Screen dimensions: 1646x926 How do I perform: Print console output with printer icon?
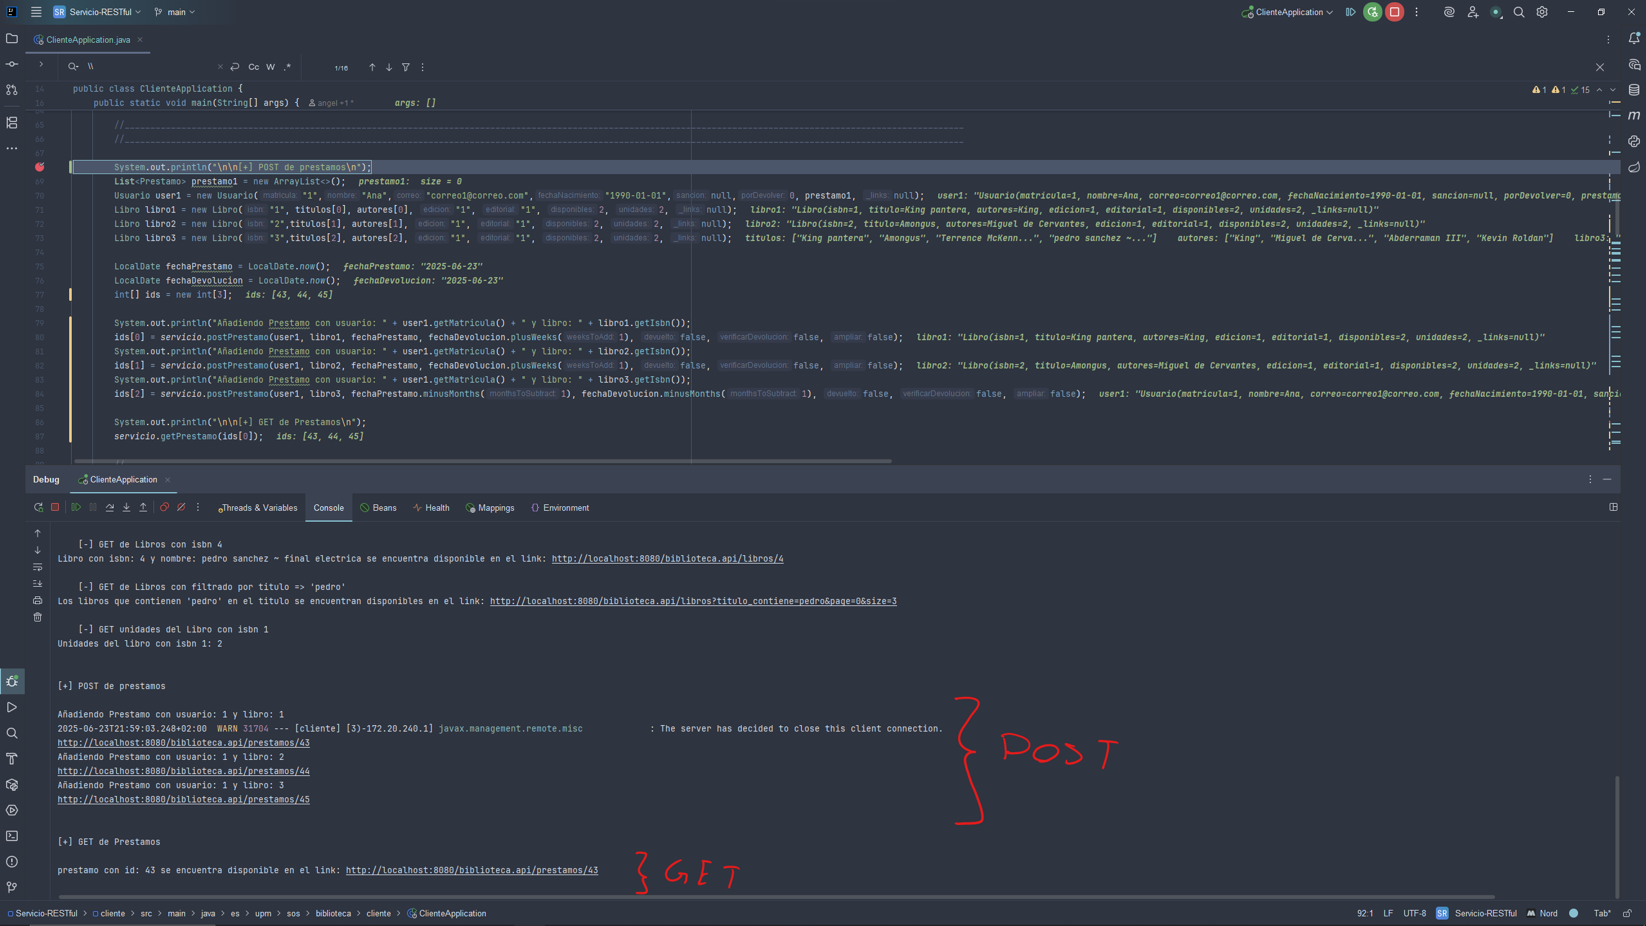point(38,600)
